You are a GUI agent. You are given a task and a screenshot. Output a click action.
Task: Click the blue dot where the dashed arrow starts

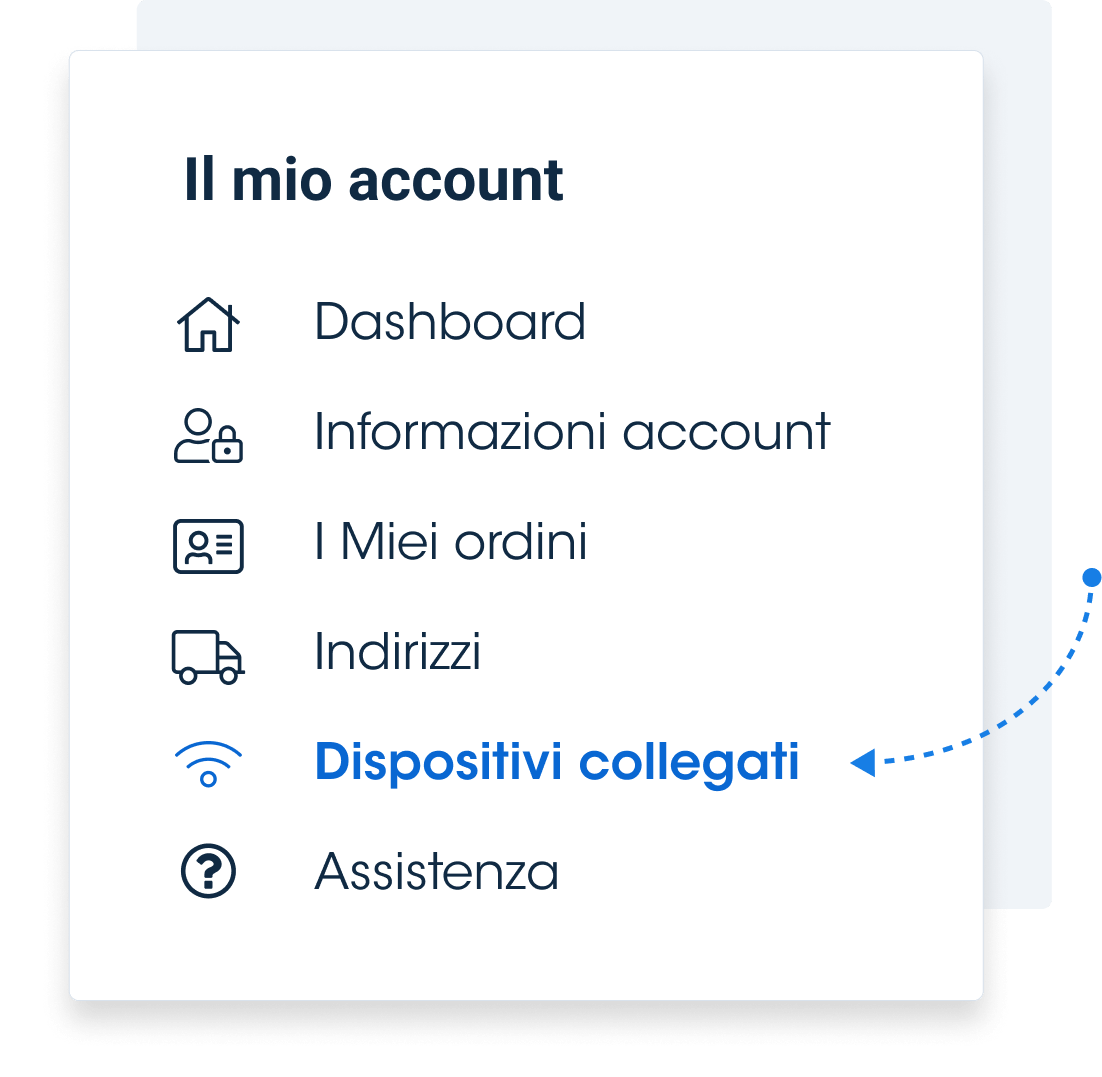pos(1091,577)
